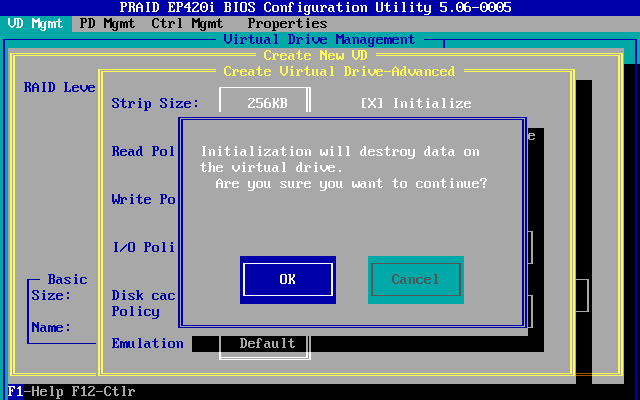Click the truncated Read Policy label
The image size is (640, 400).
click(x=143, y=151)
